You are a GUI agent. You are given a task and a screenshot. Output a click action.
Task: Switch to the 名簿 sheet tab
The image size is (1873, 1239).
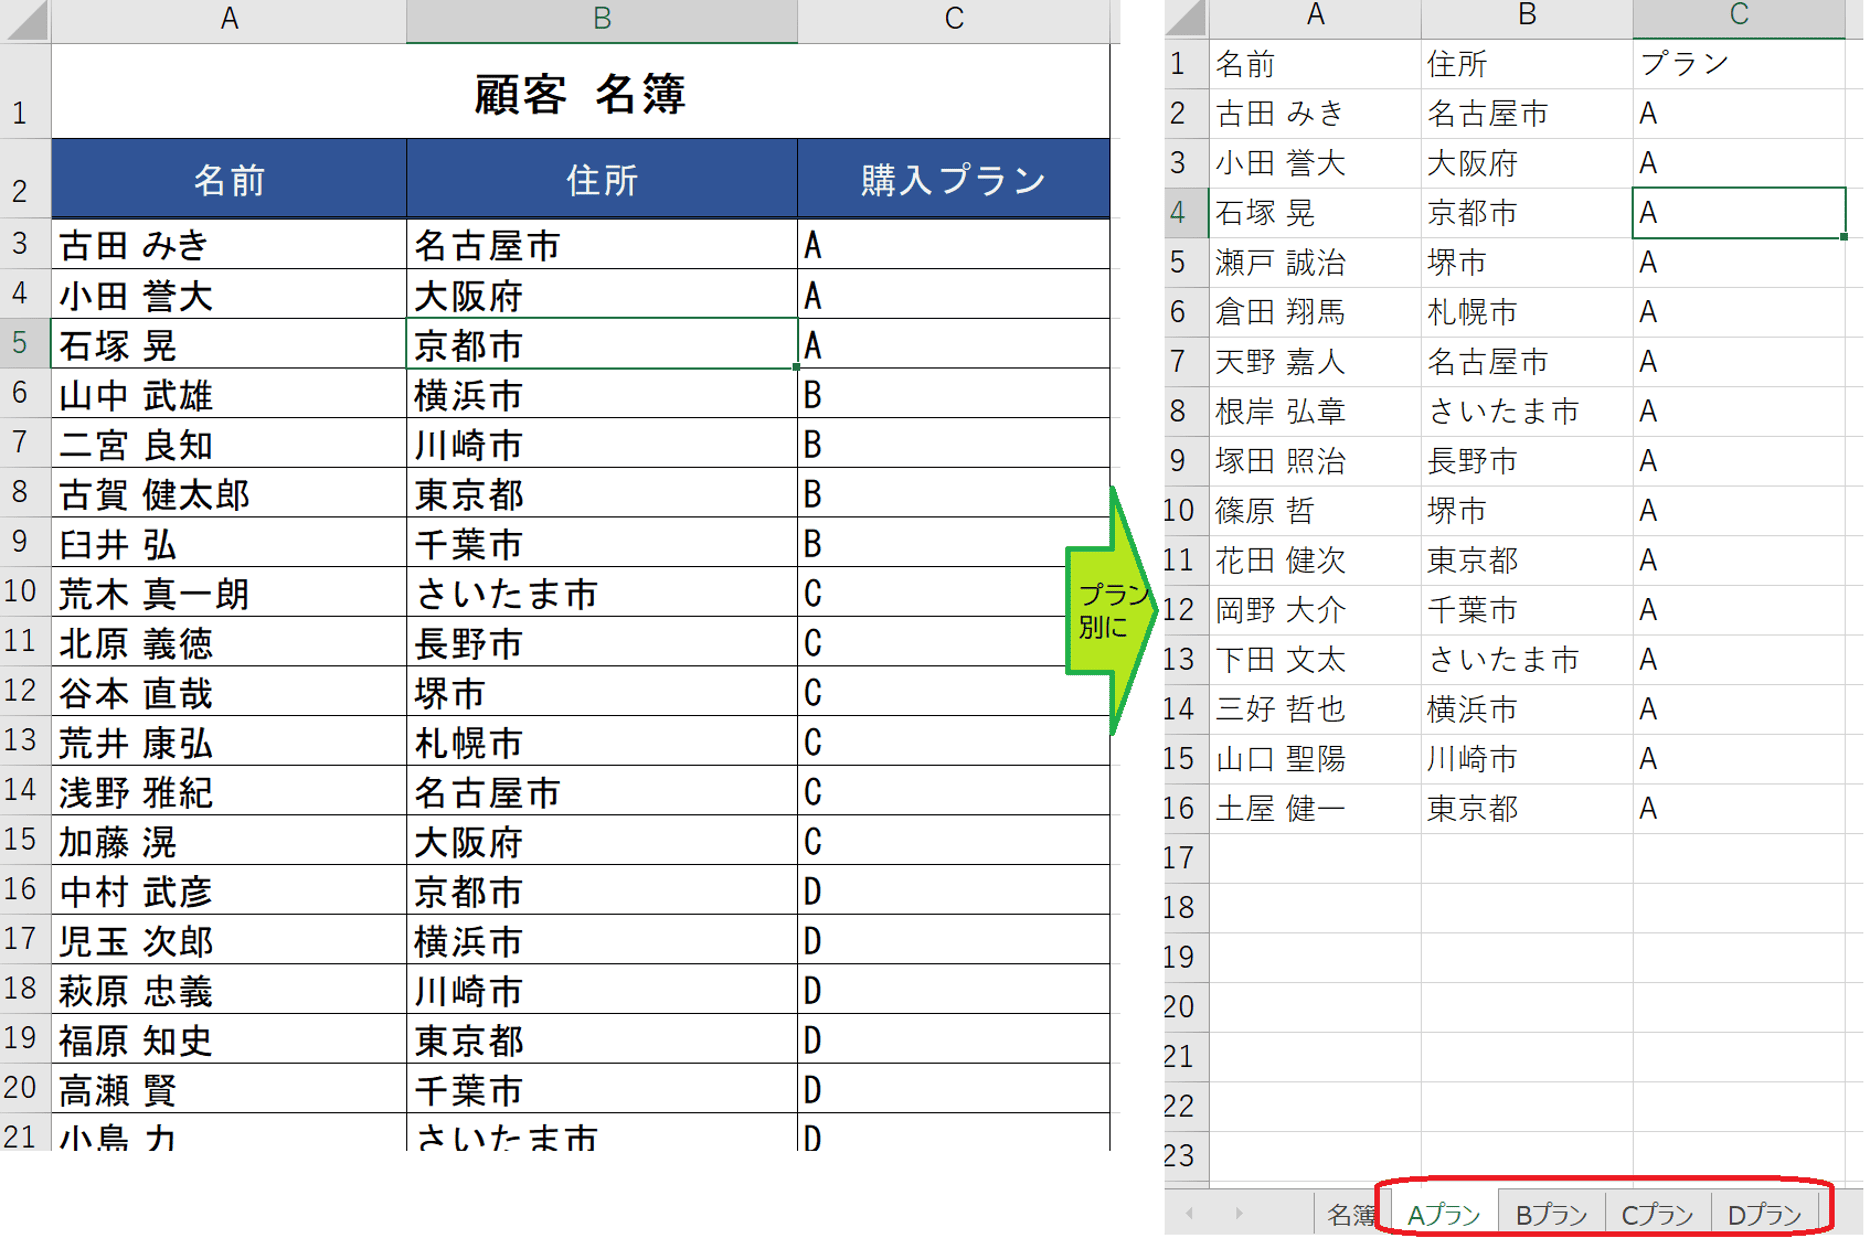(1348, 1215)
